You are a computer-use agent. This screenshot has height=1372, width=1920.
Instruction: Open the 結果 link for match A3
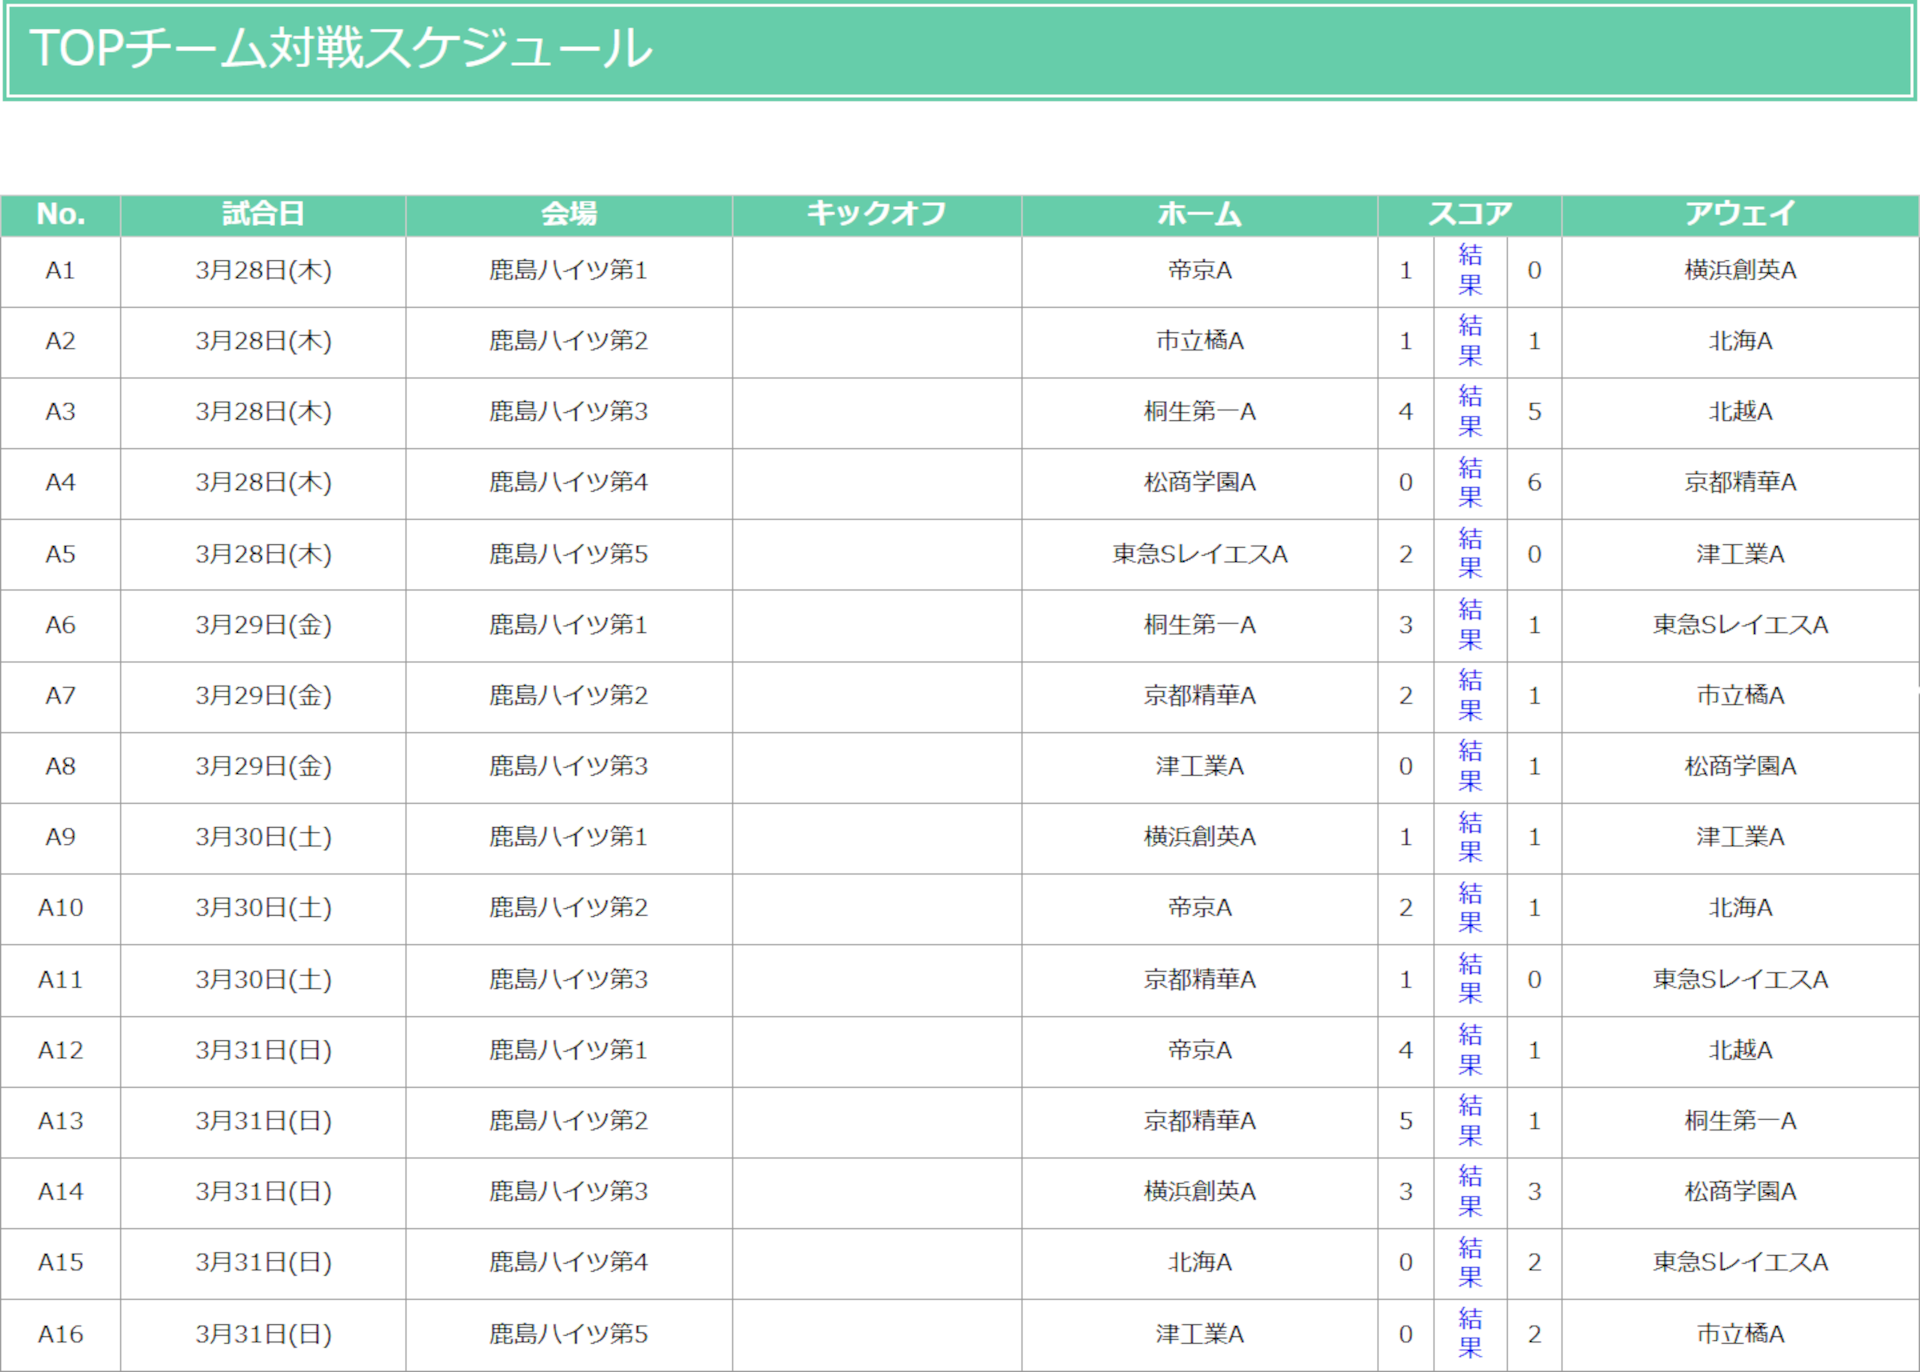tap(1470, 413)
